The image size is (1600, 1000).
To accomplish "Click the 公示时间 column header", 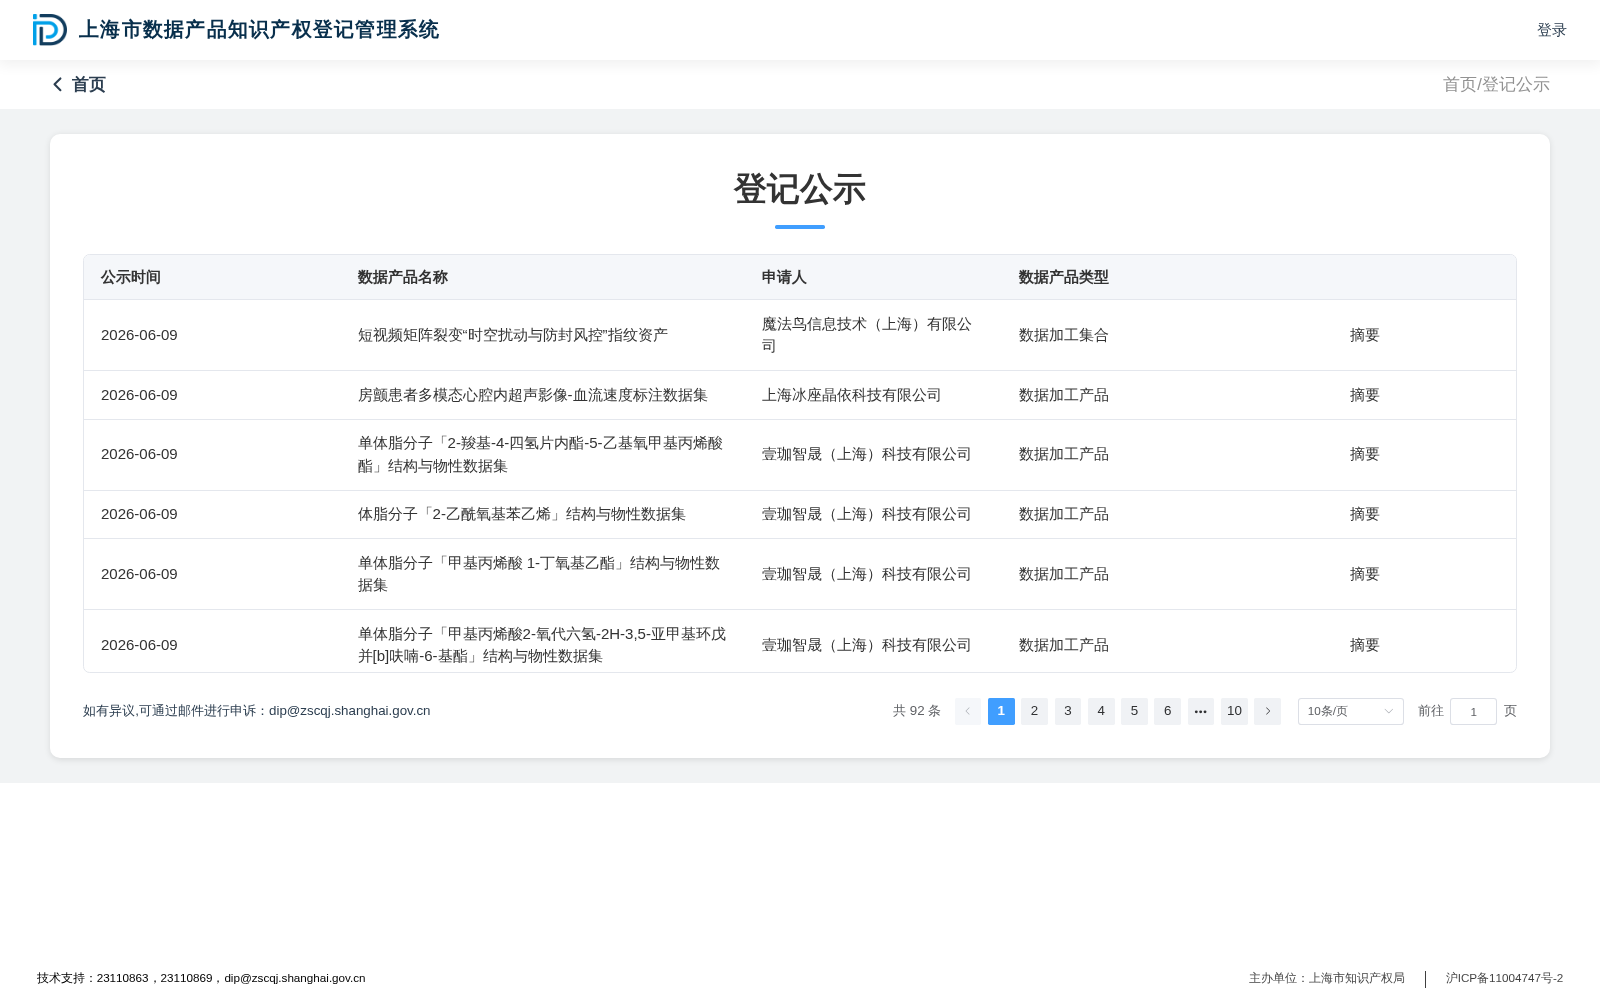I will [x=131, y=277].
